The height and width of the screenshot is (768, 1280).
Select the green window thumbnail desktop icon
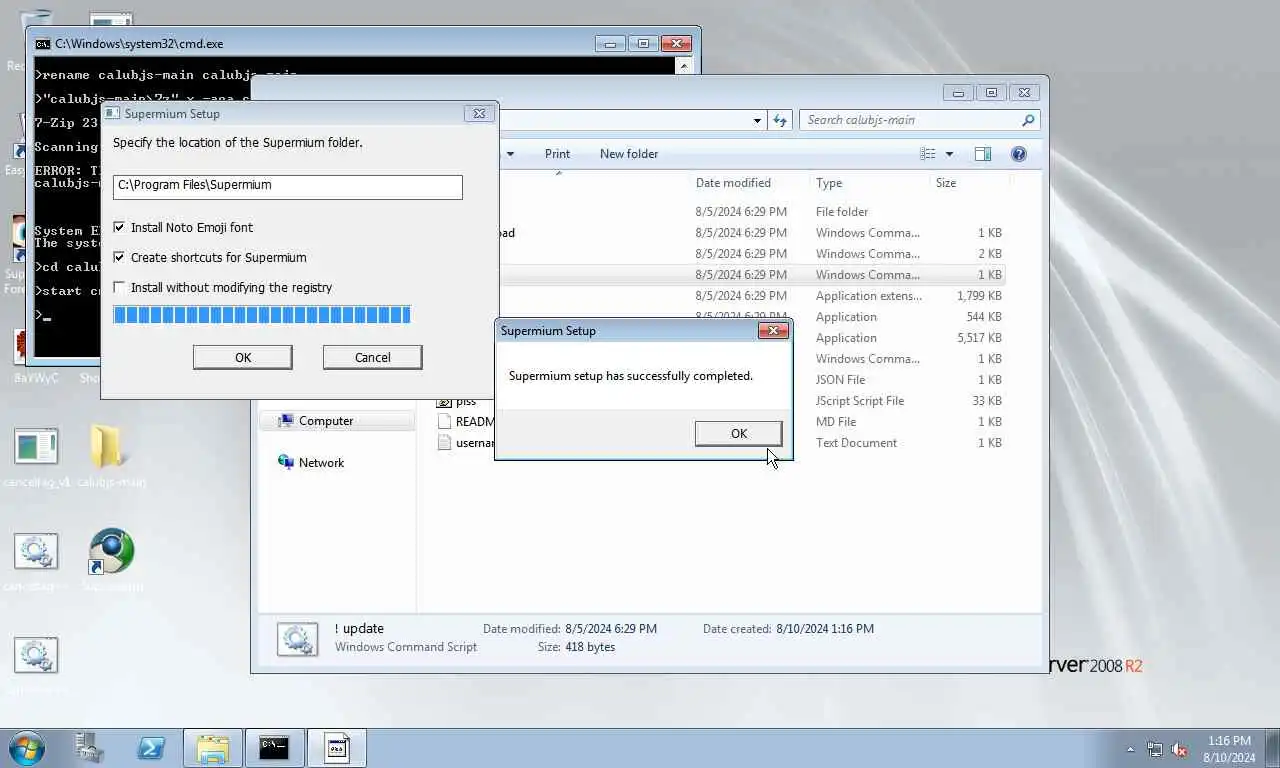(36, 457)
